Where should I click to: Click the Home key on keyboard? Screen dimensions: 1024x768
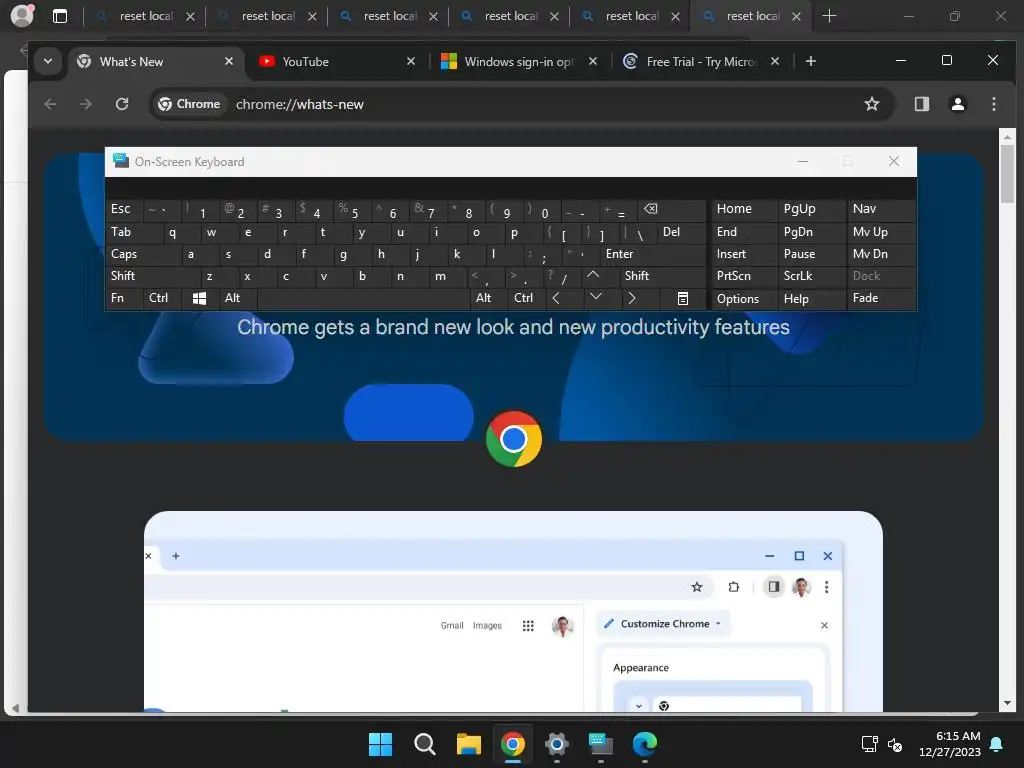coord(744,210)
